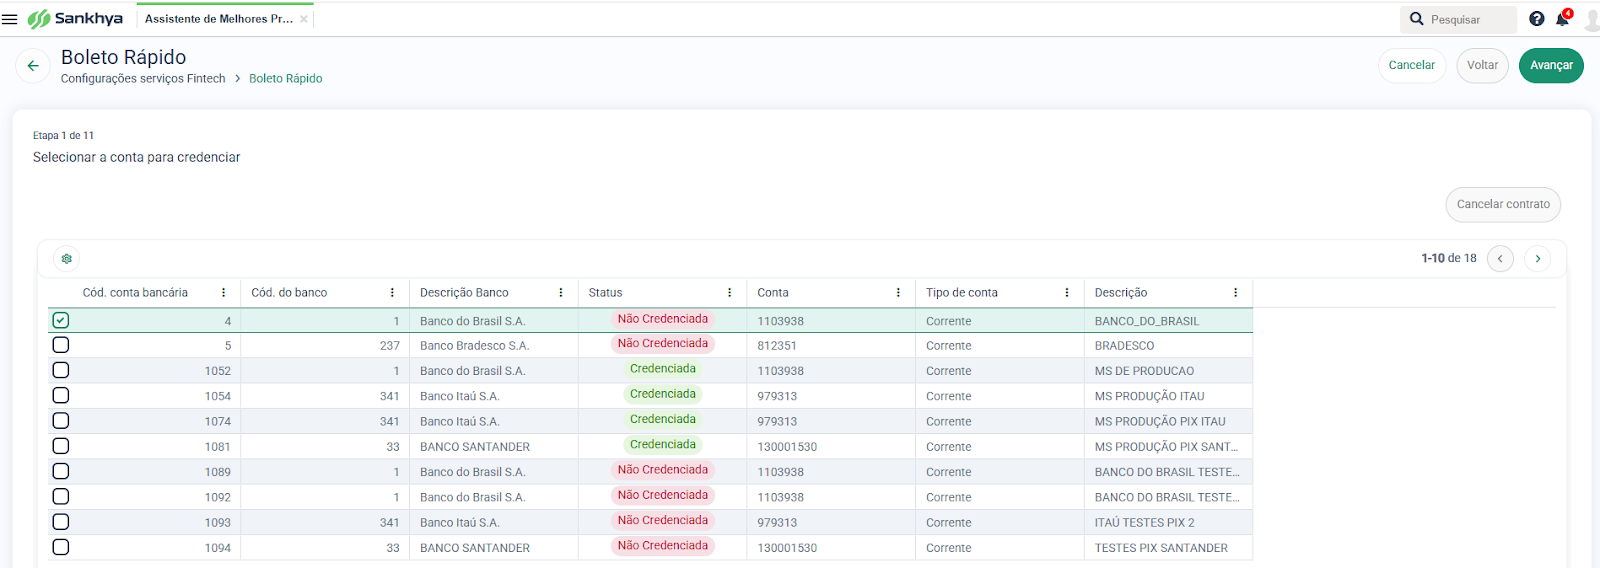Open the user profile avatar
The height and width of the screenshot is (568, 1600).
click(x=1591, y=19)
